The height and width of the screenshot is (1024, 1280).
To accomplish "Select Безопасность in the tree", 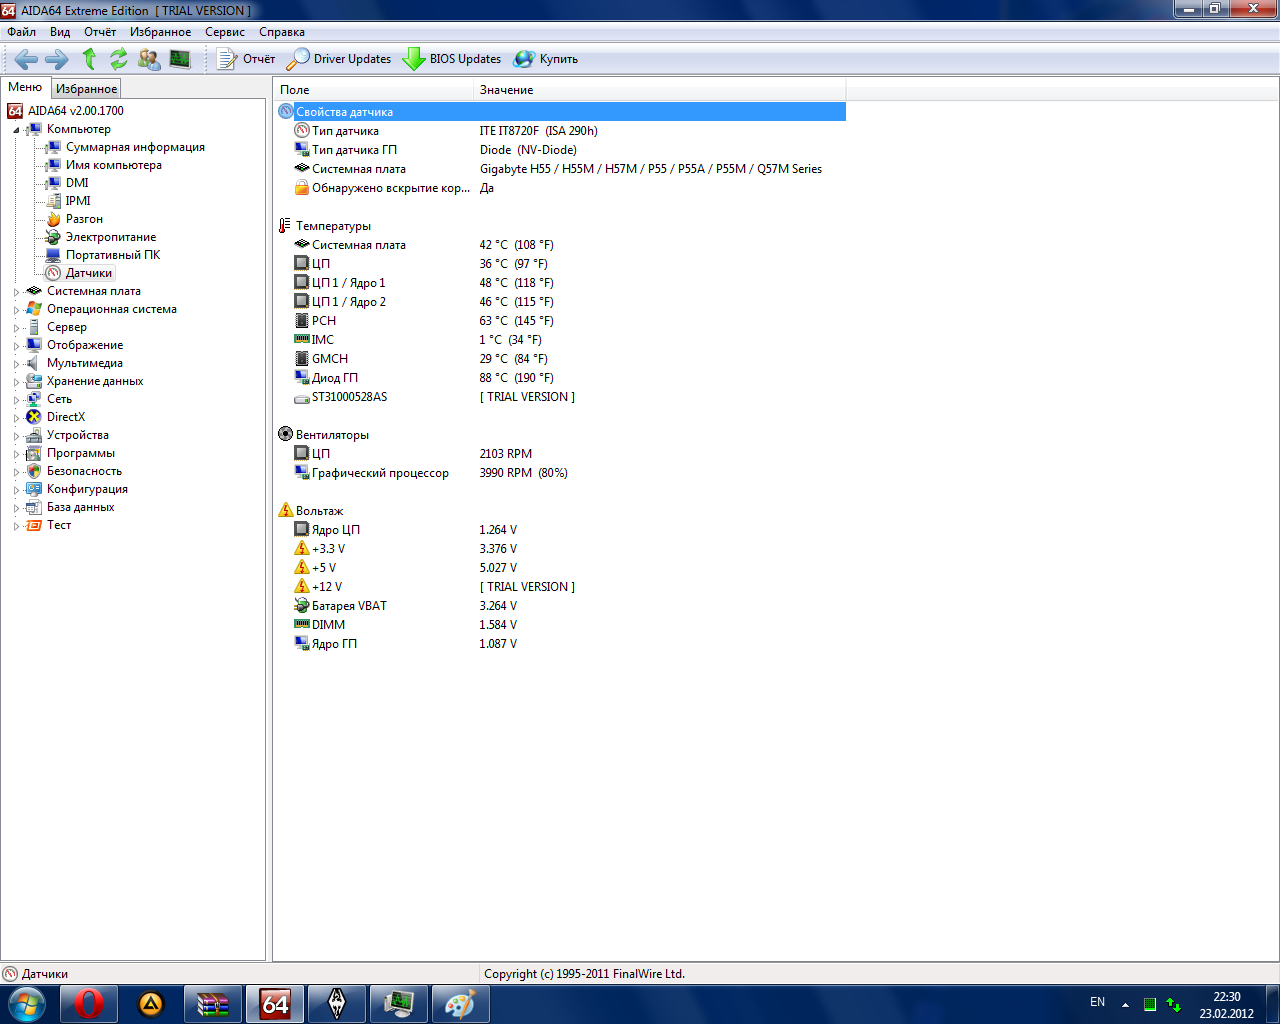I will (74, 471).
